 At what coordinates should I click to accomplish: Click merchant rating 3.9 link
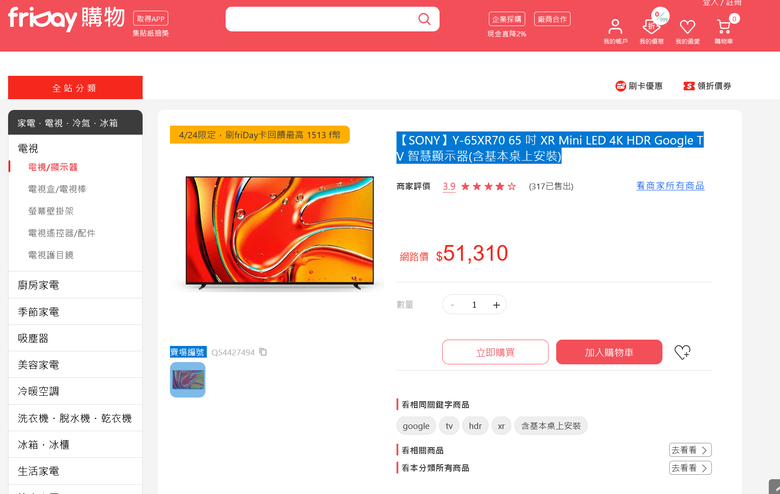point(449,187)
